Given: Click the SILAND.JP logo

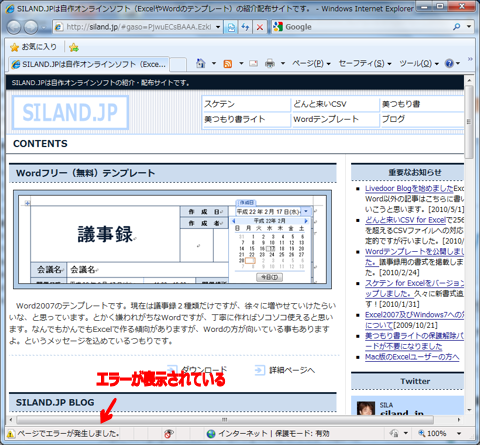Looking at the screenshot, I should [70, 112].
